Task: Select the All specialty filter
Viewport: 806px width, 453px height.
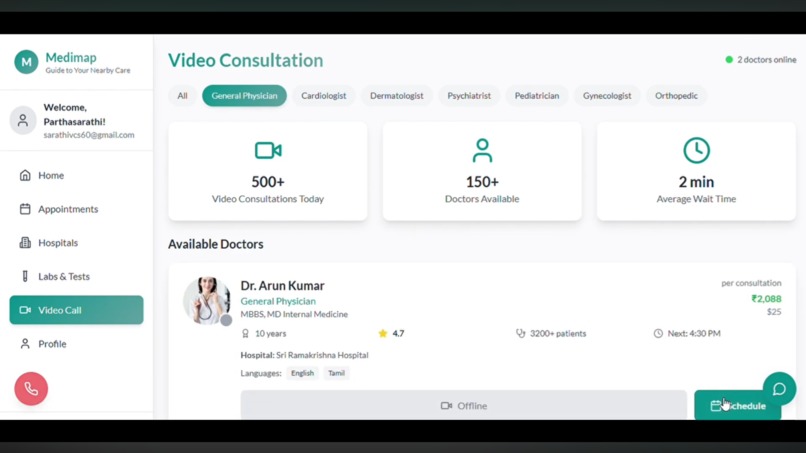Action: coord(182,96)
